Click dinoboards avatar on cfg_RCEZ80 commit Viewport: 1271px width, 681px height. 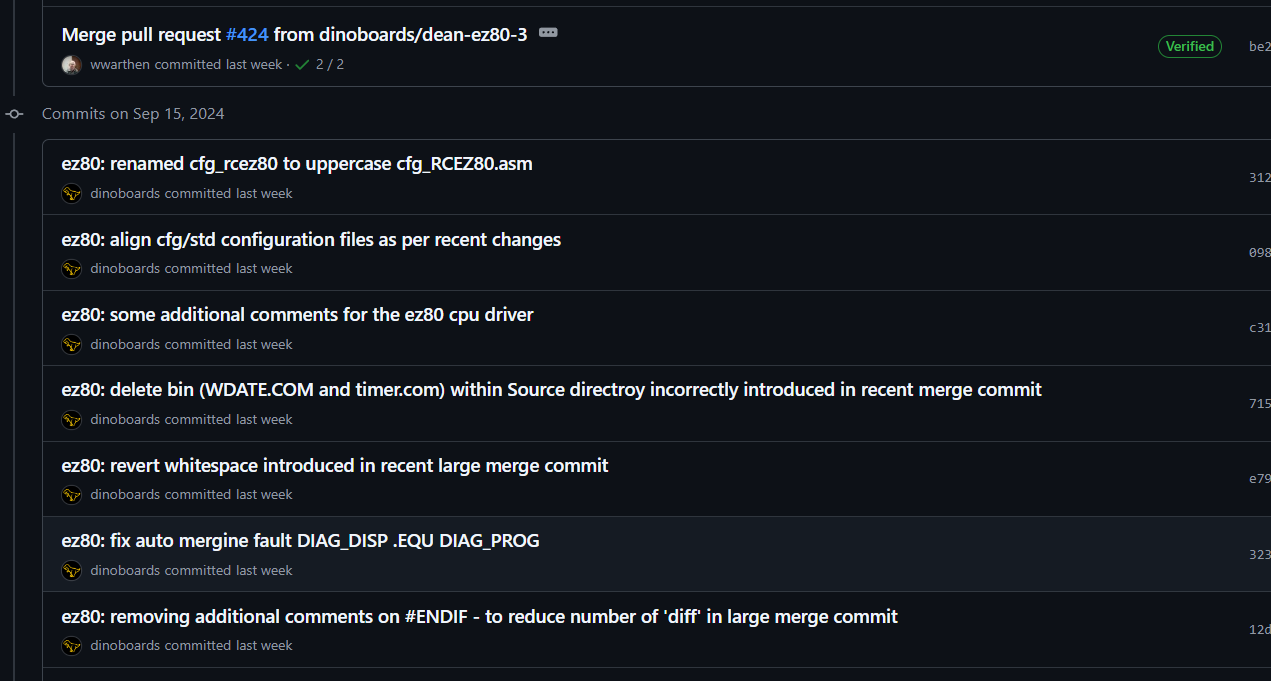pos(71,194)
